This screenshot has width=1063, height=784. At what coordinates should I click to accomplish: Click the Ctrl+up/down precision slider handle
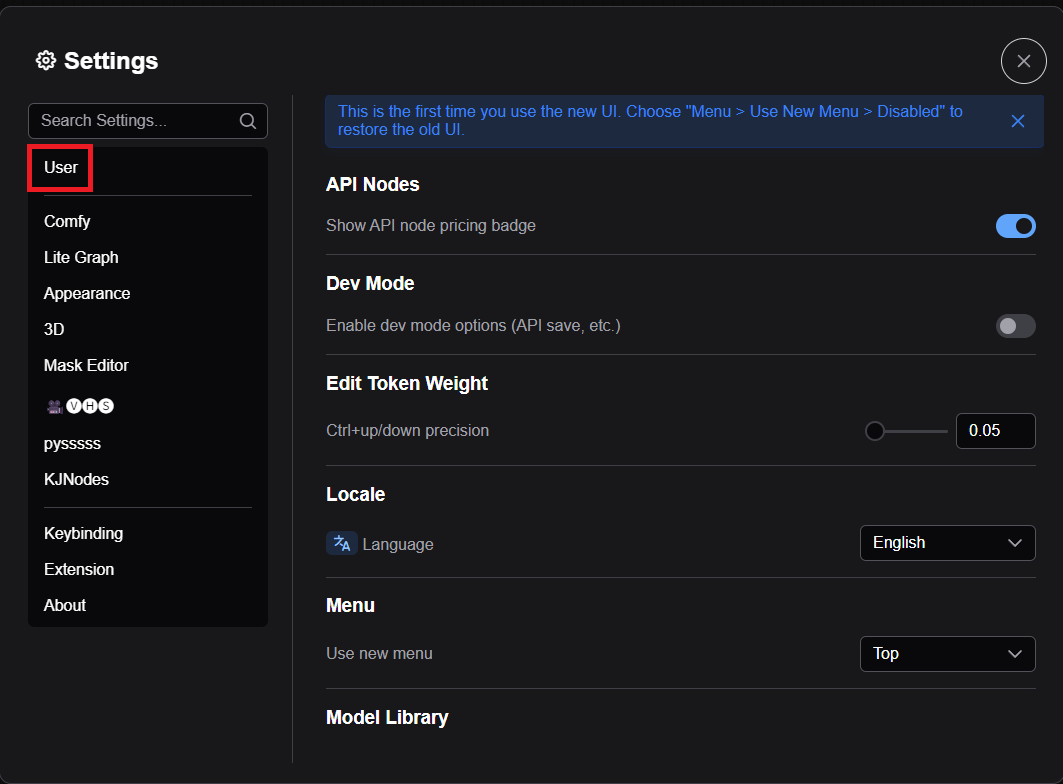click(x=875, y=431)
